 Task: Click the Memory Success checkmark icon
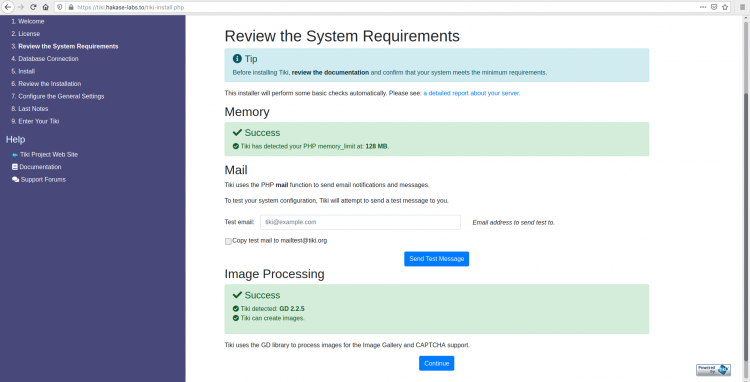[237, 132]
